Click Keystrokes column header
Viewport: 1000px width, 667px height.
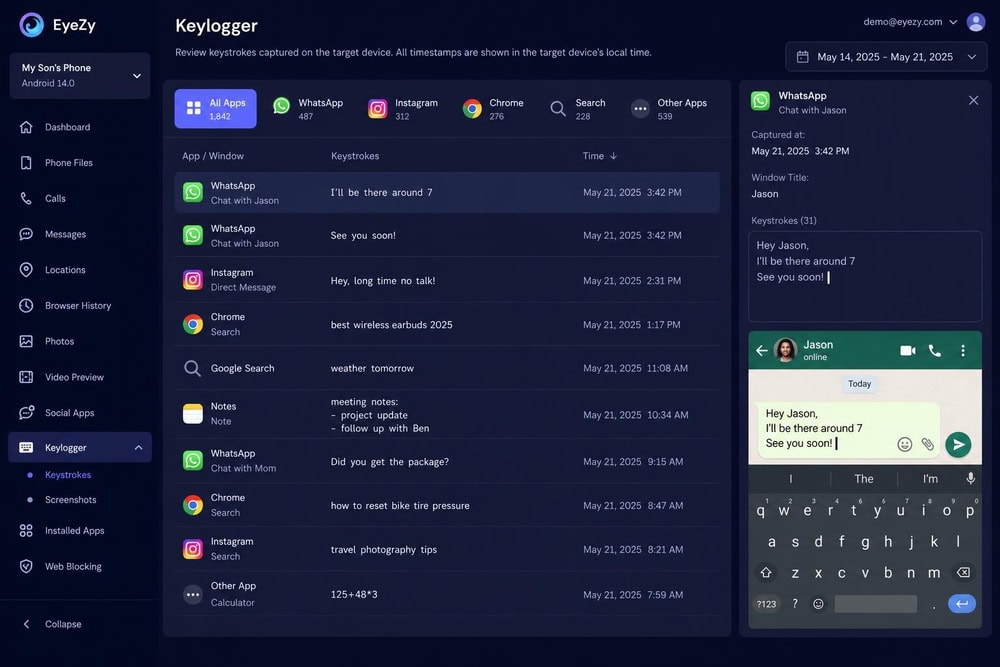[x=355, y=156]
